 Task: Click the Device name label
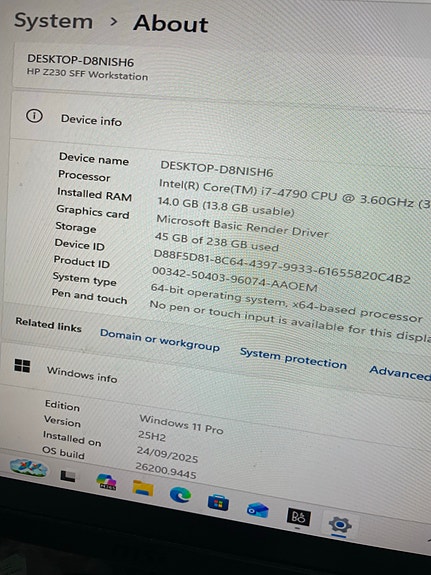pyautogui.click(x=94, y=159)
